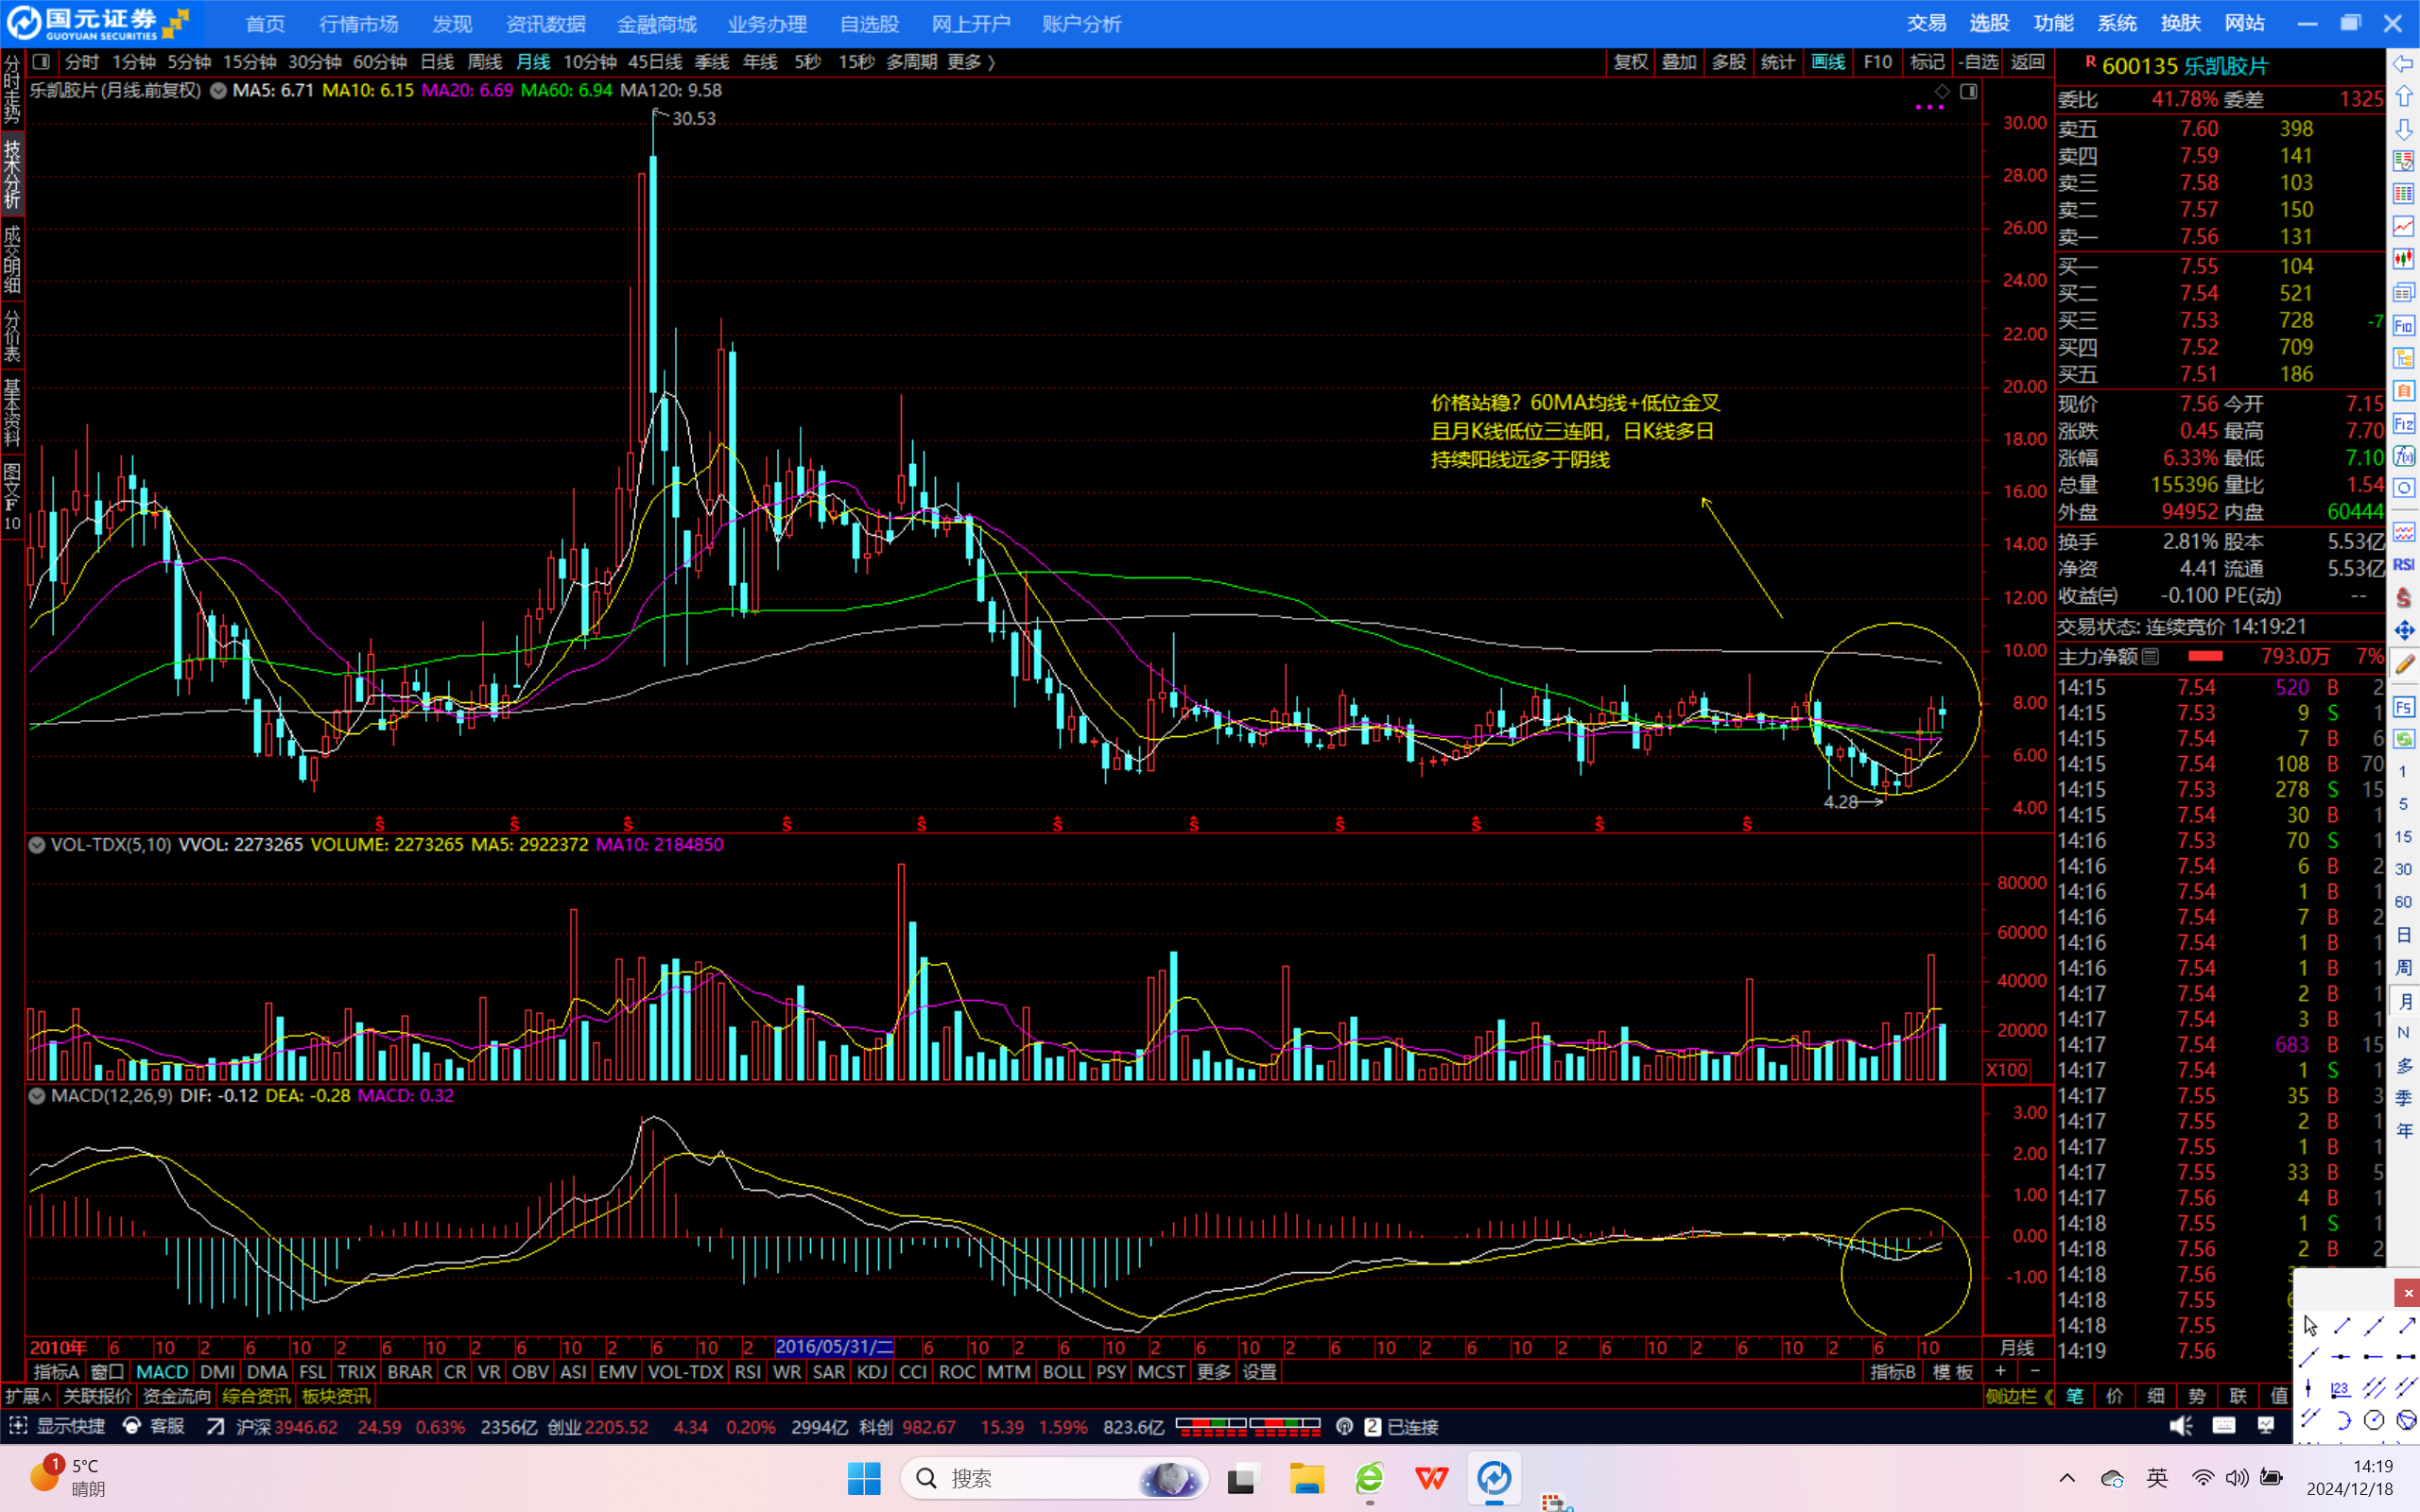
Task: Switch to the KDJ indicator tab
Action: pyautogui.click(x=871, y=1372)
